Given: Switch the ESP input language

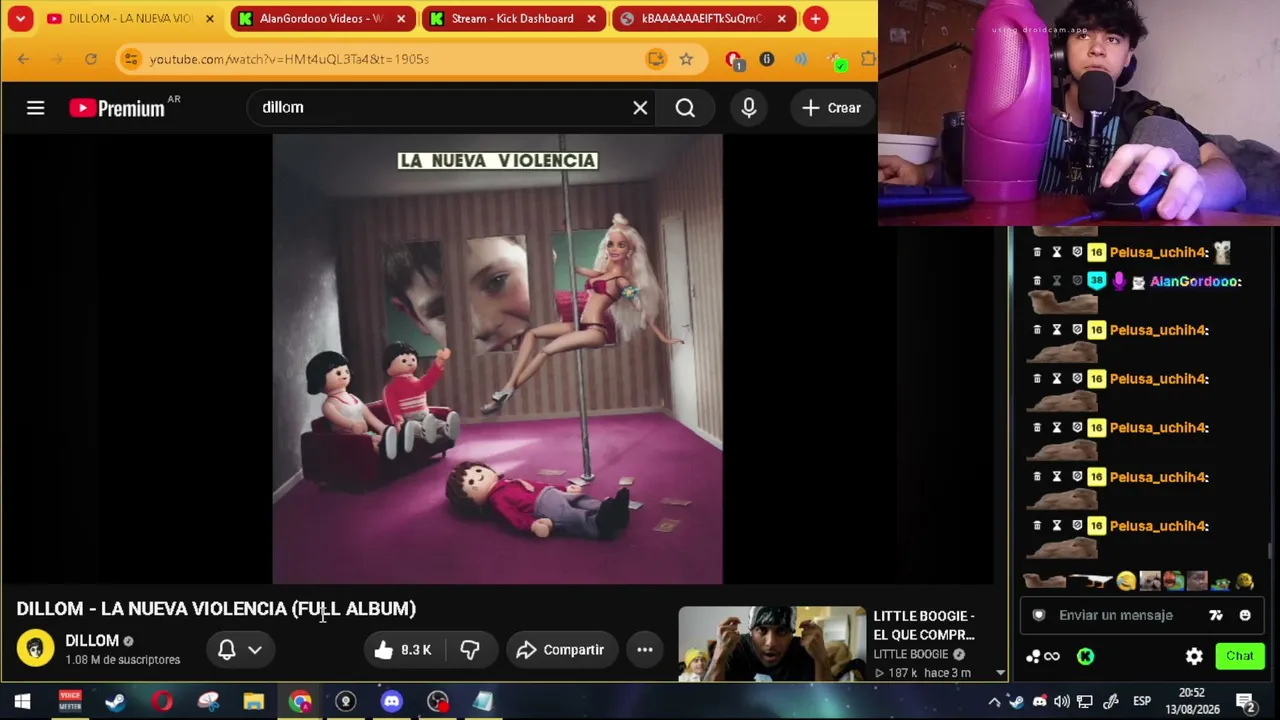Looking at the screenshot, I should (1141, 701).
